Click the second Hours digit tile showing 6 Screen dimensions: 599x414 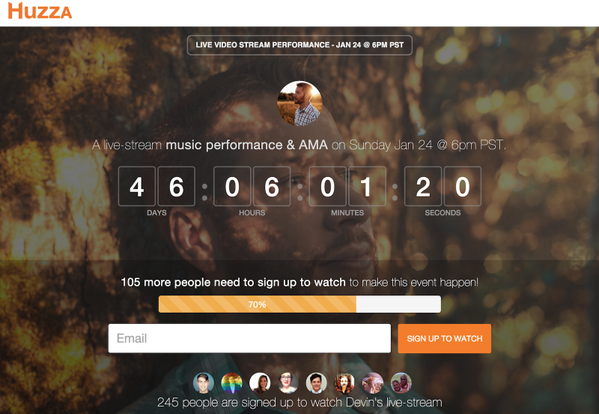pos(272,186)
